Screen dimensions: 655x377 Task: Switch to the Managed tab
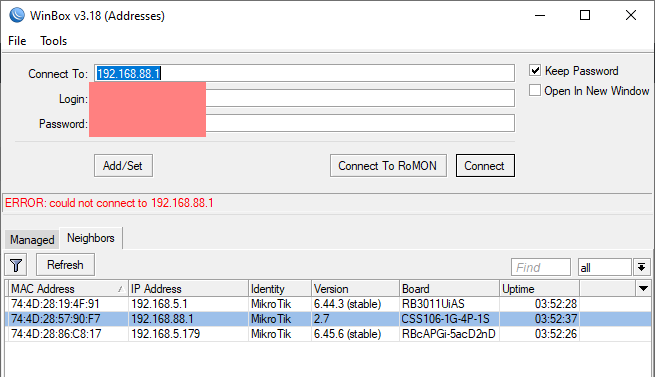click(32, 240)
